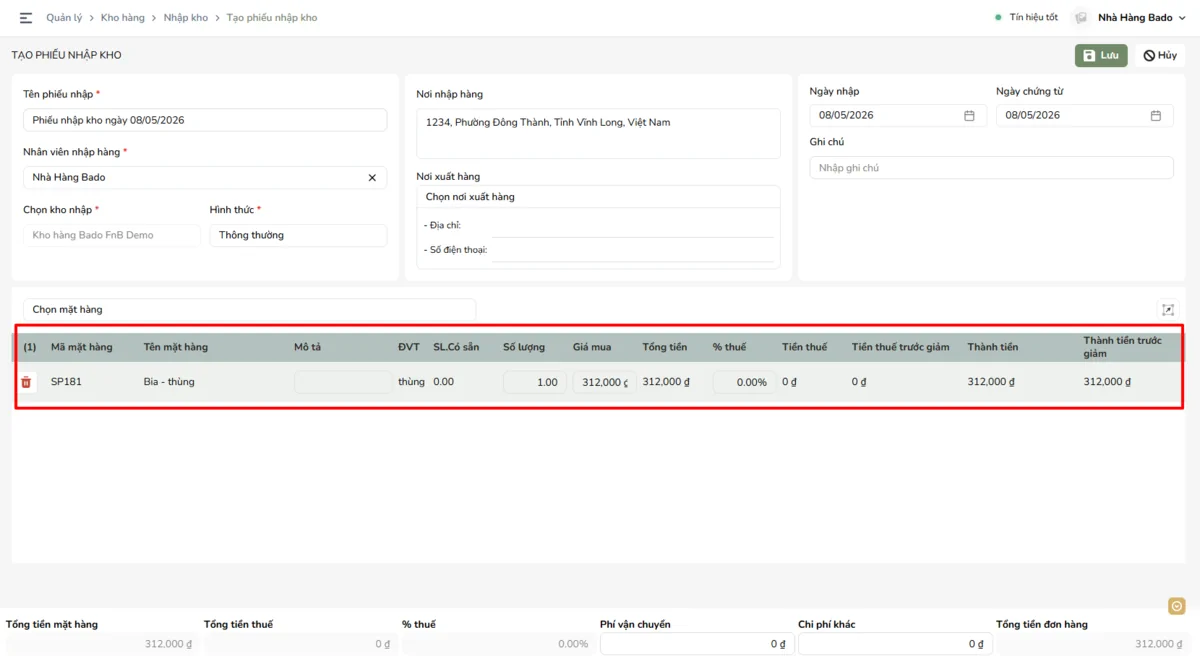Open Nhà Hàng Bado account dropdown
The image size is (1200, 661).
point(1140,18)
